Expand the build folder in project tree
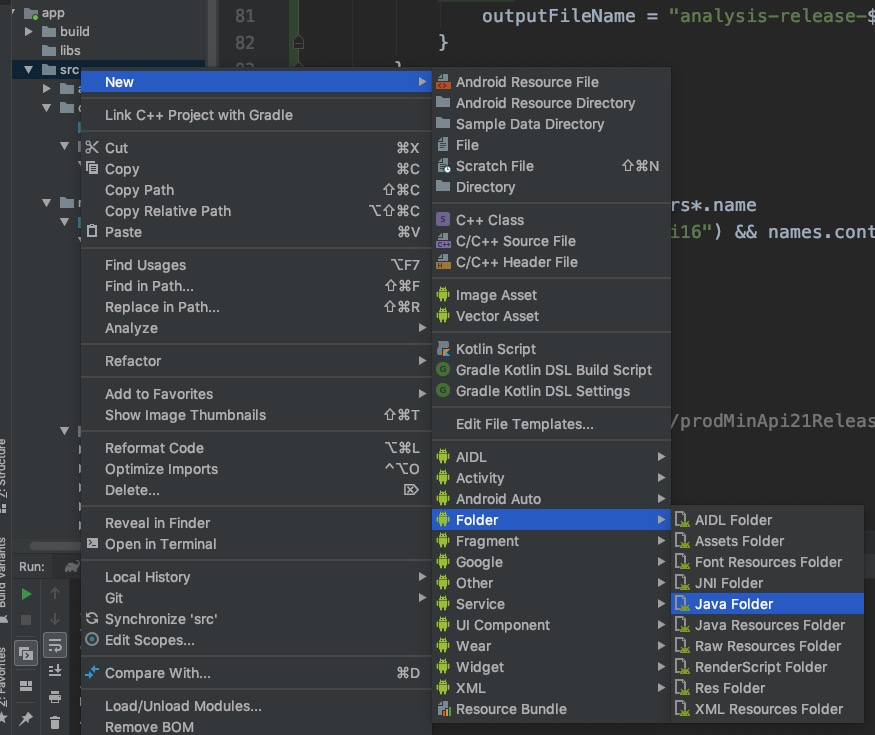The height and width of the screenshot is (735, 875). click(28, 32)
